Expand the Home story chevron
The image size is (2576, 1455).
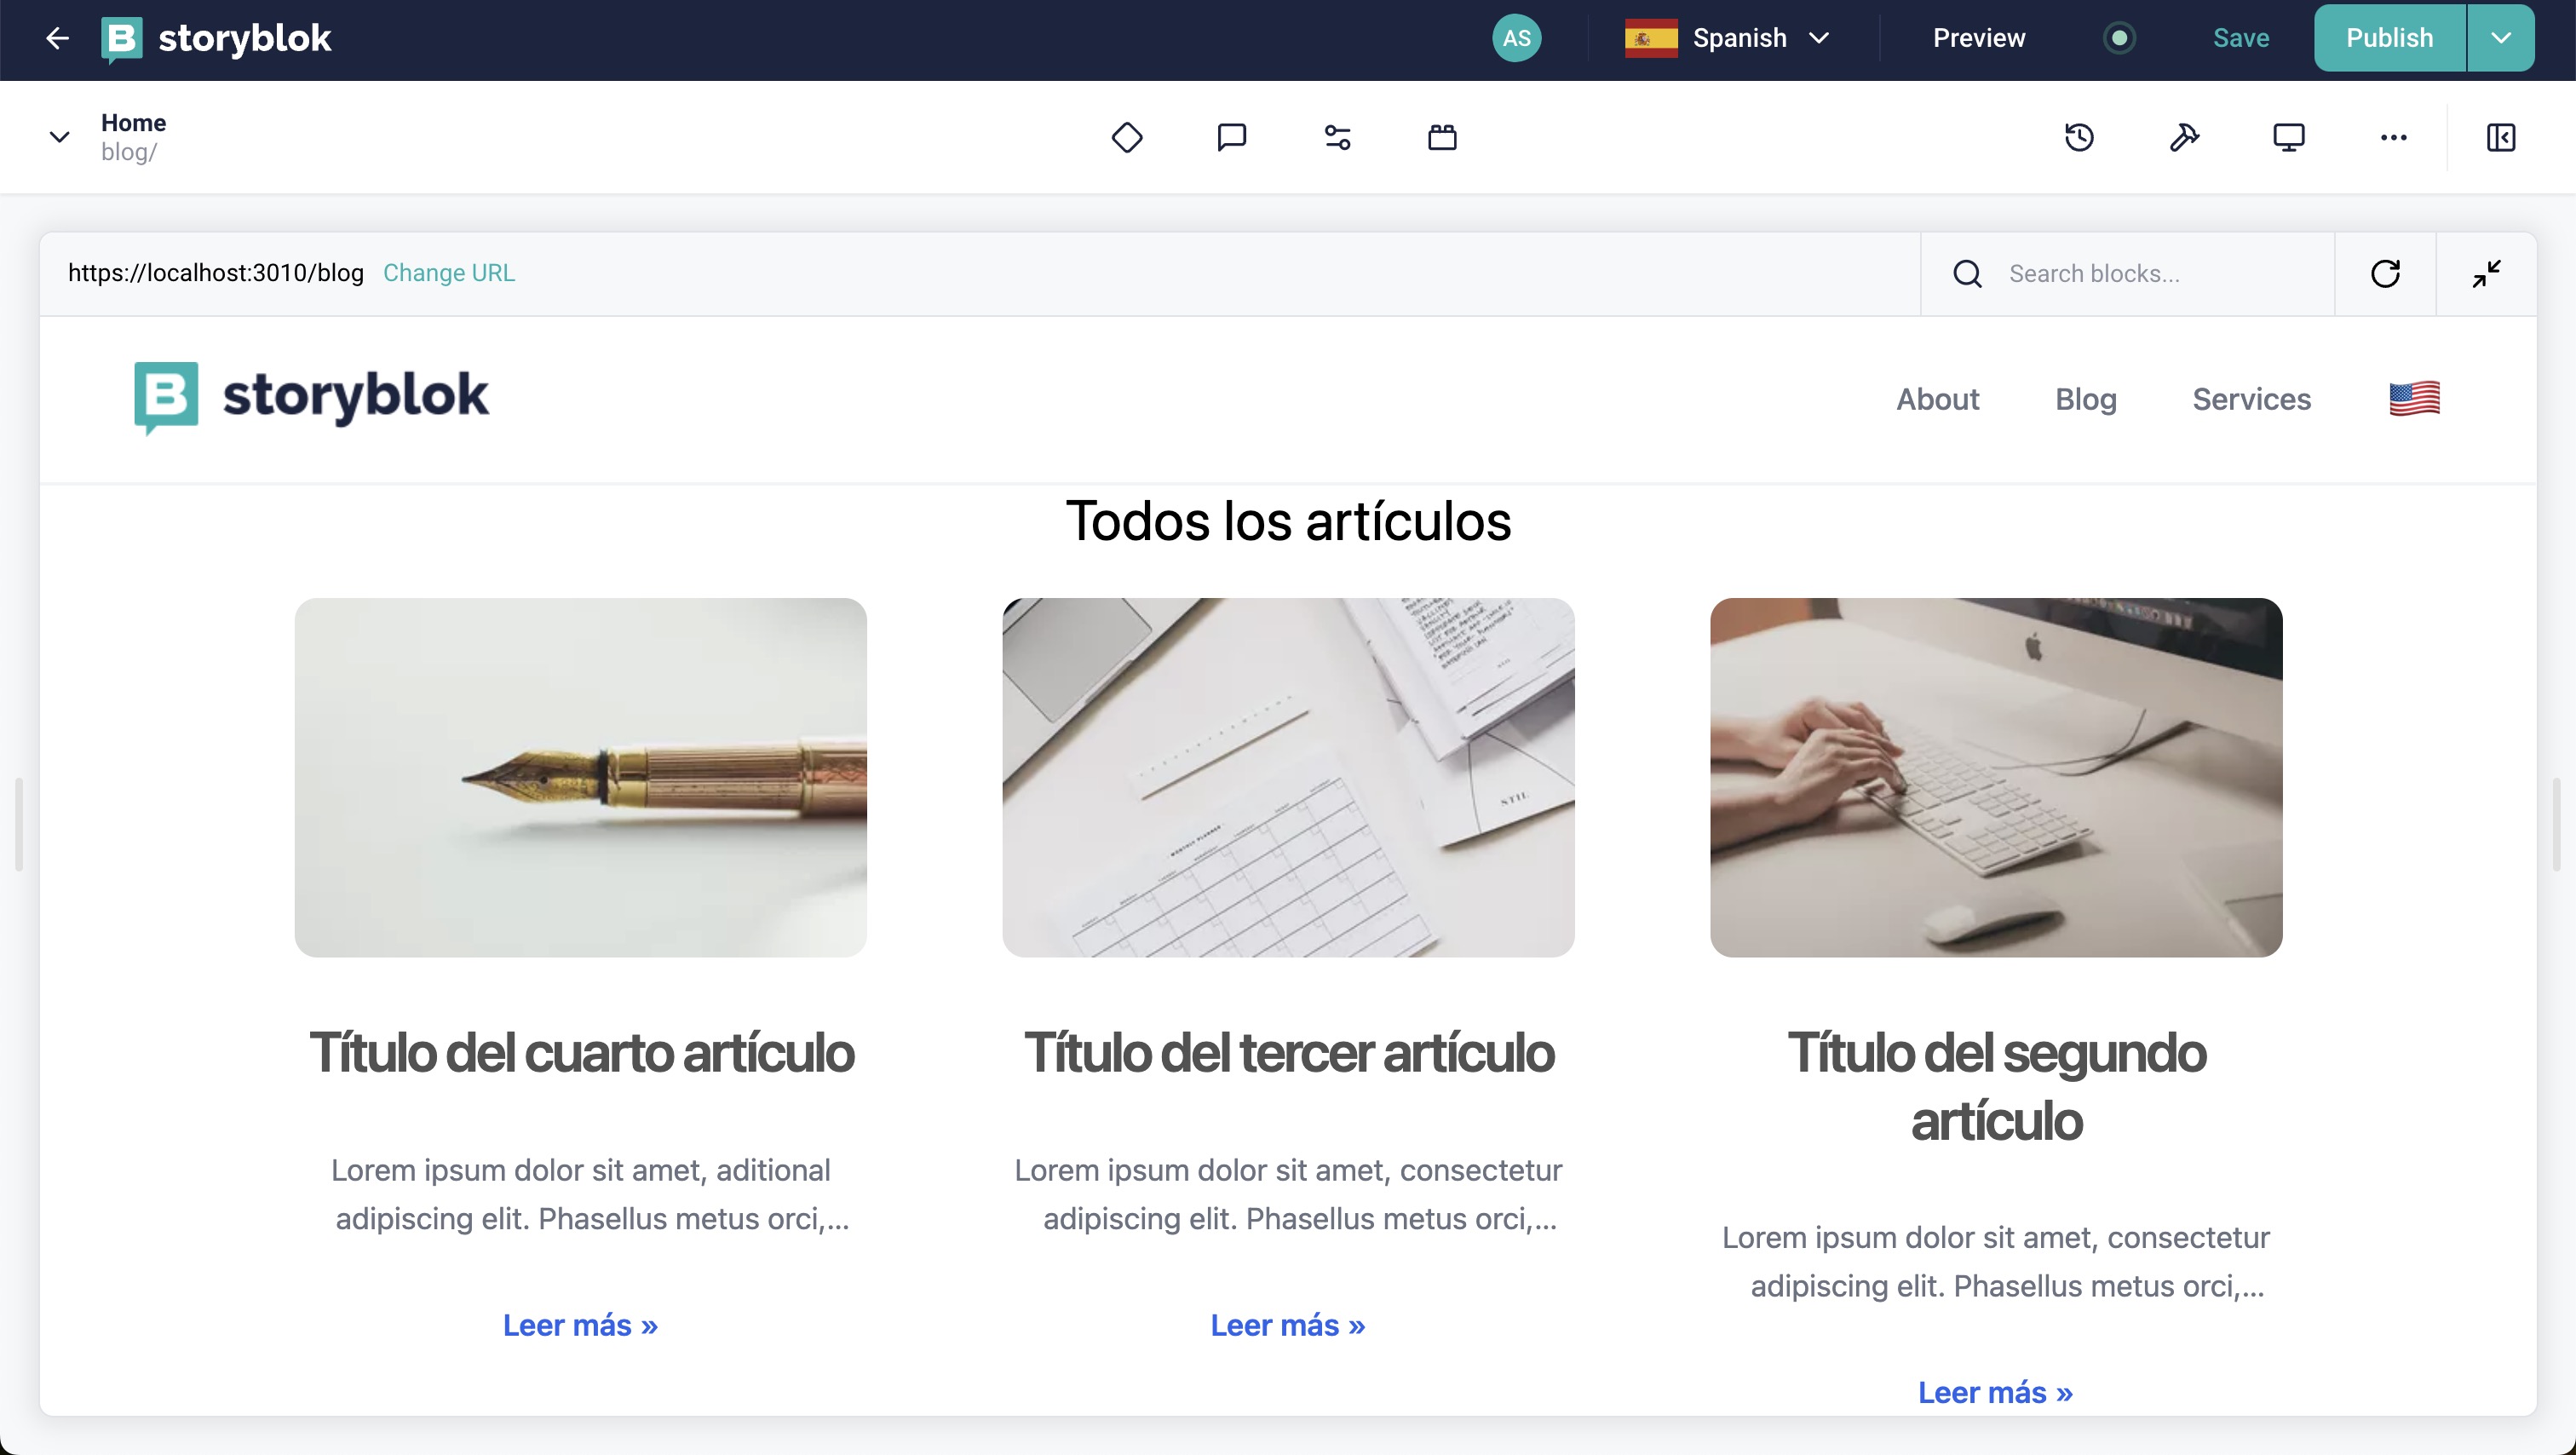[58, 136]
